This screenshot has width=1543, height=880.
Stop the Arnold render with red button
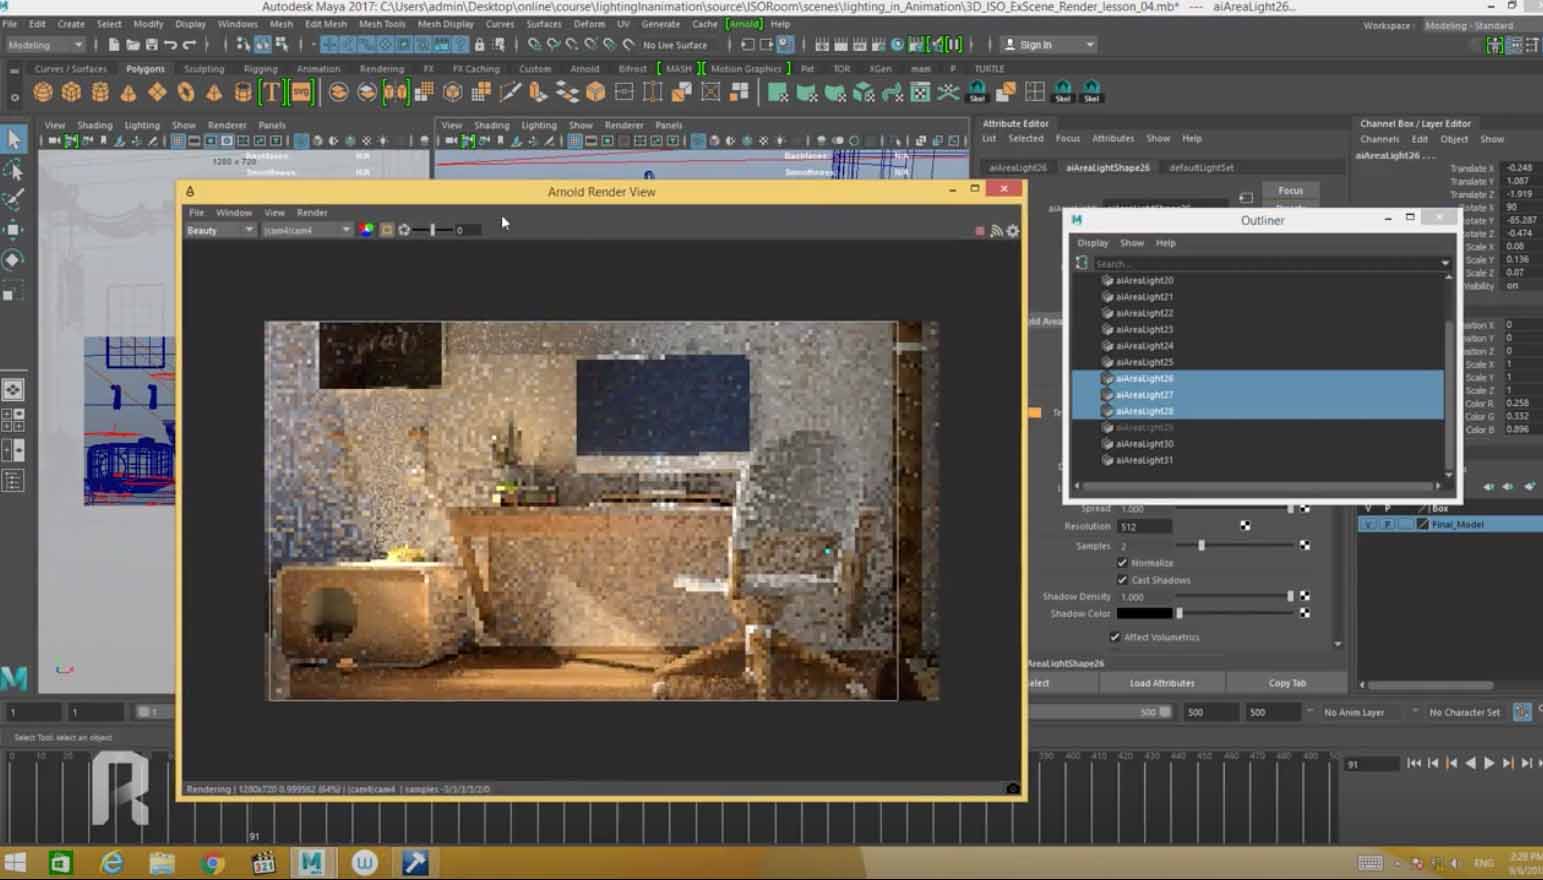[x=979, y=231]
